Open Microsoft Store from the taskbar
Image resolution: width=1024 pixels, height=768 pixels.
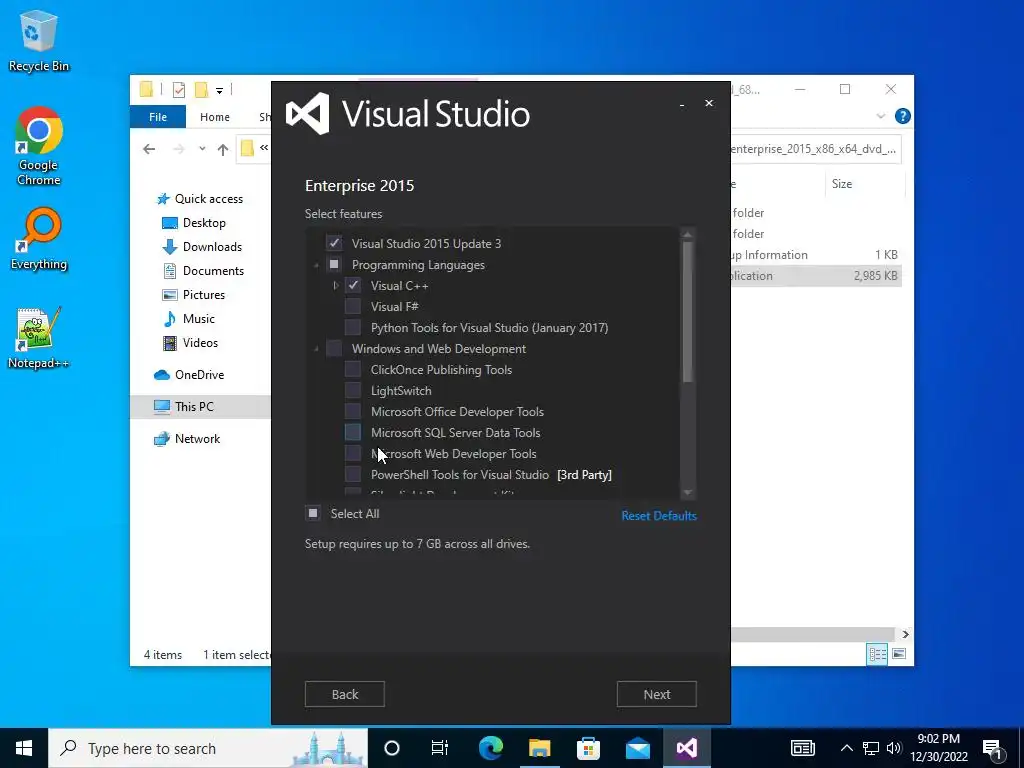coord(588,748)
